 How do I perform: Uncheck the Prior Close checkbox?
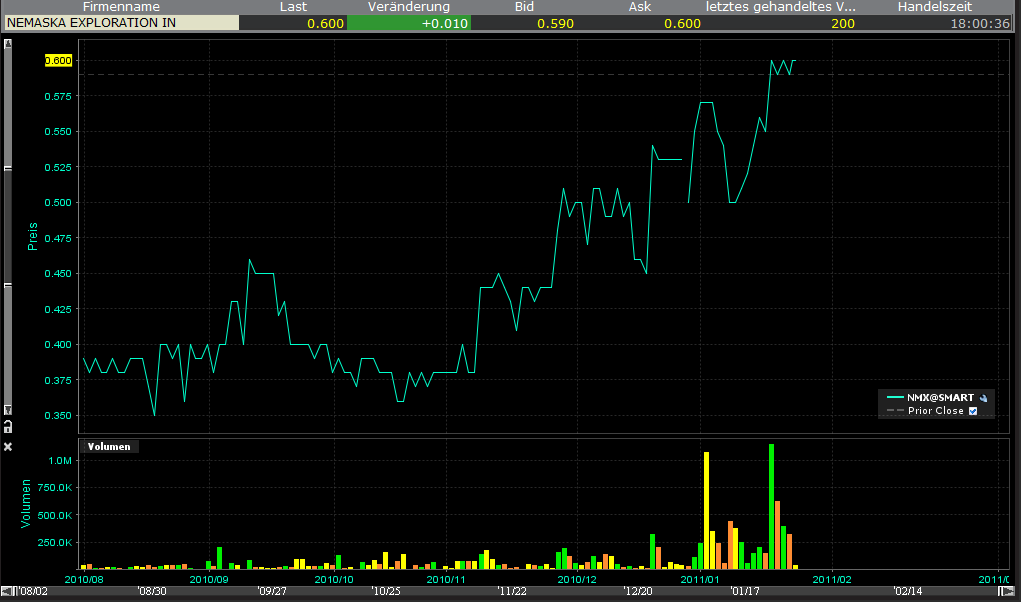(973, 411)
